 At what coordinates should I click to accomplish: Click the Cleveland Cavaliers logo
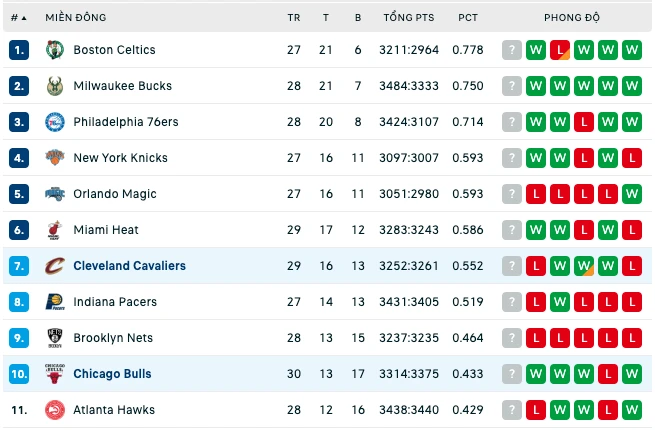coord(55,266)
